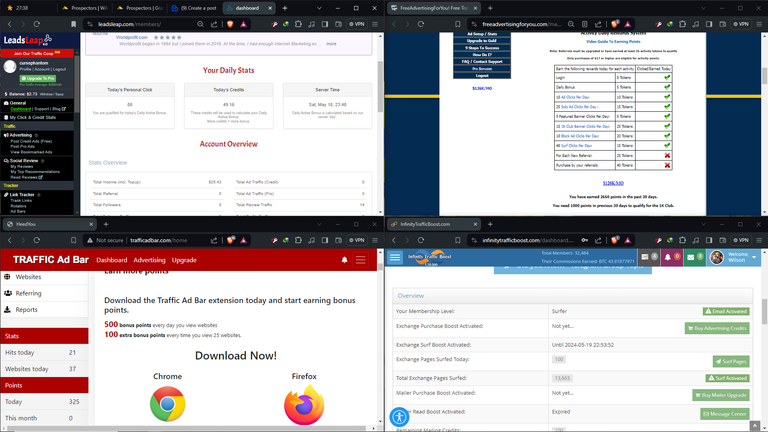Click "Upgrade to Gold" in the FreeAdvertisingForYou menu
Screen dimensions: 768x432
coord(482,41)
